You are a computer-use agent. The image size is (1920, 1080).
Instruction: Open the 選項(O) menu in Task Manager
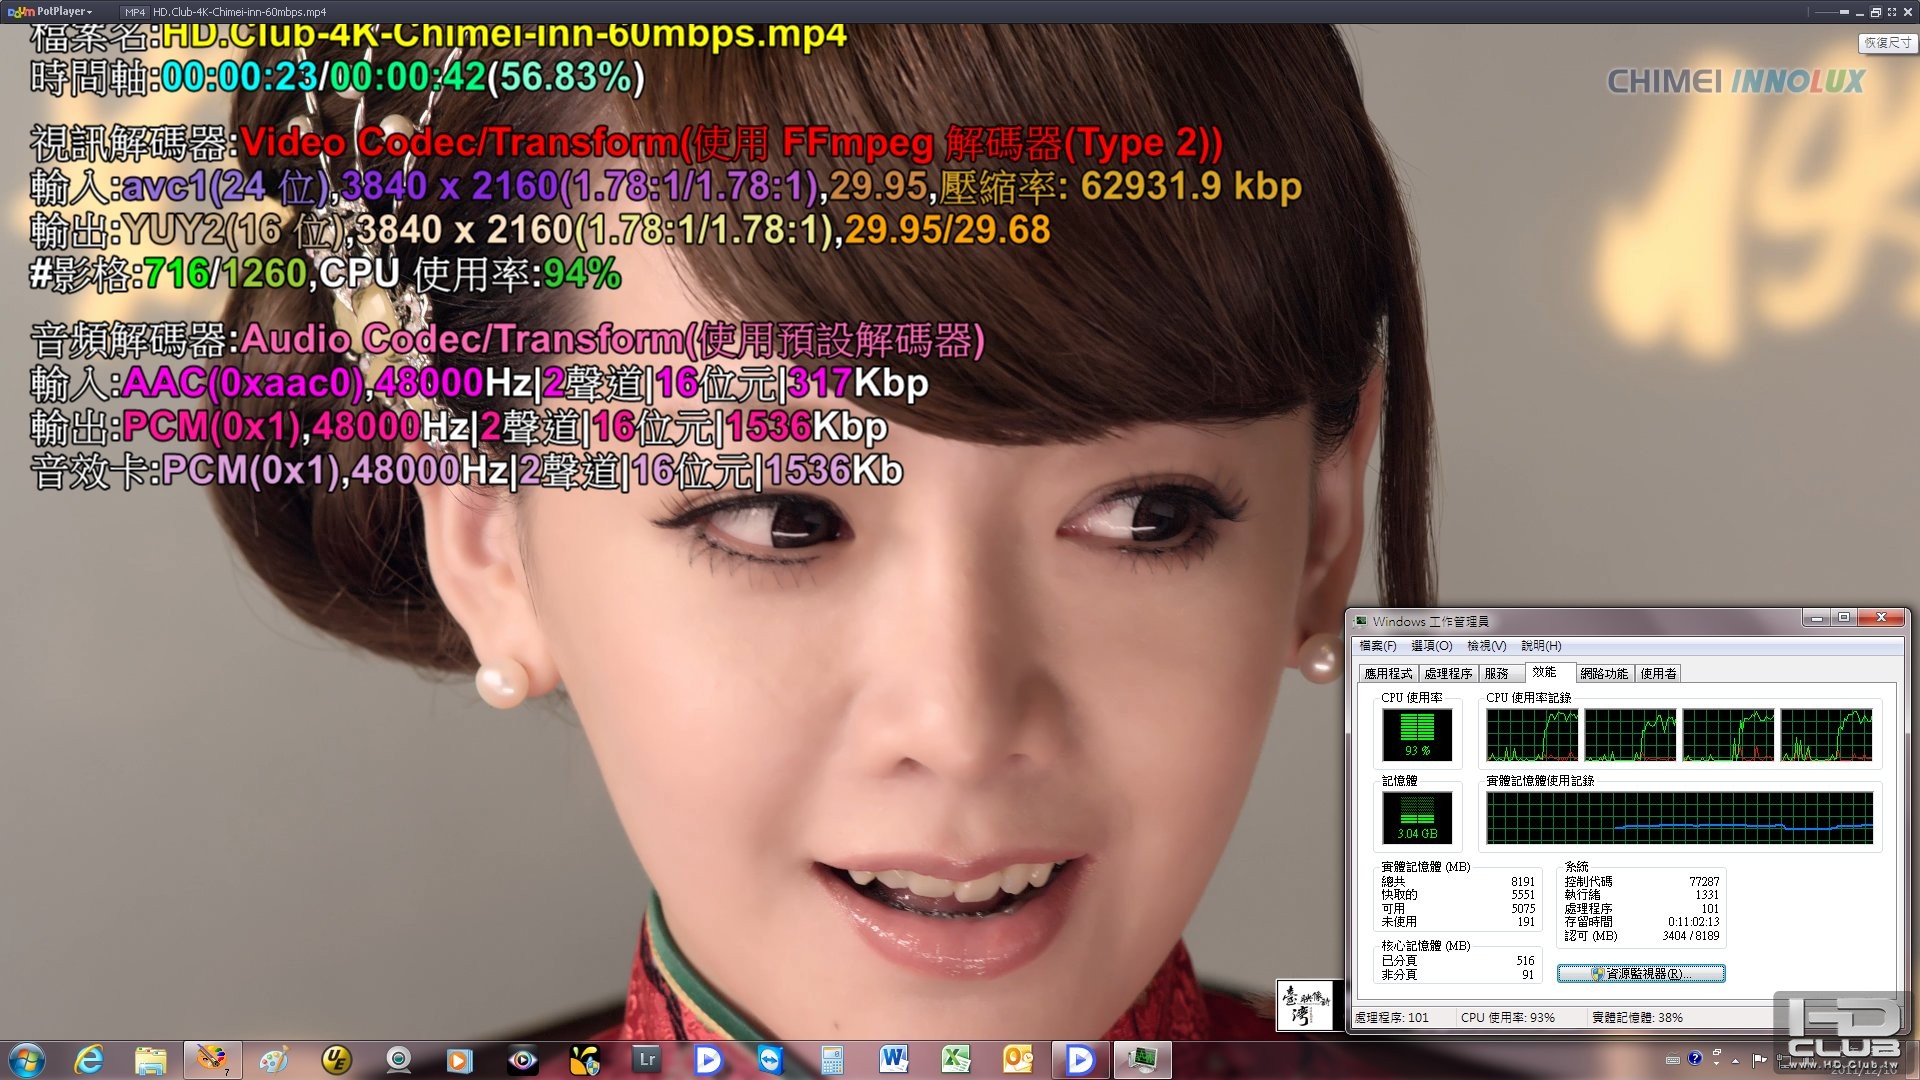[1431, 646]
